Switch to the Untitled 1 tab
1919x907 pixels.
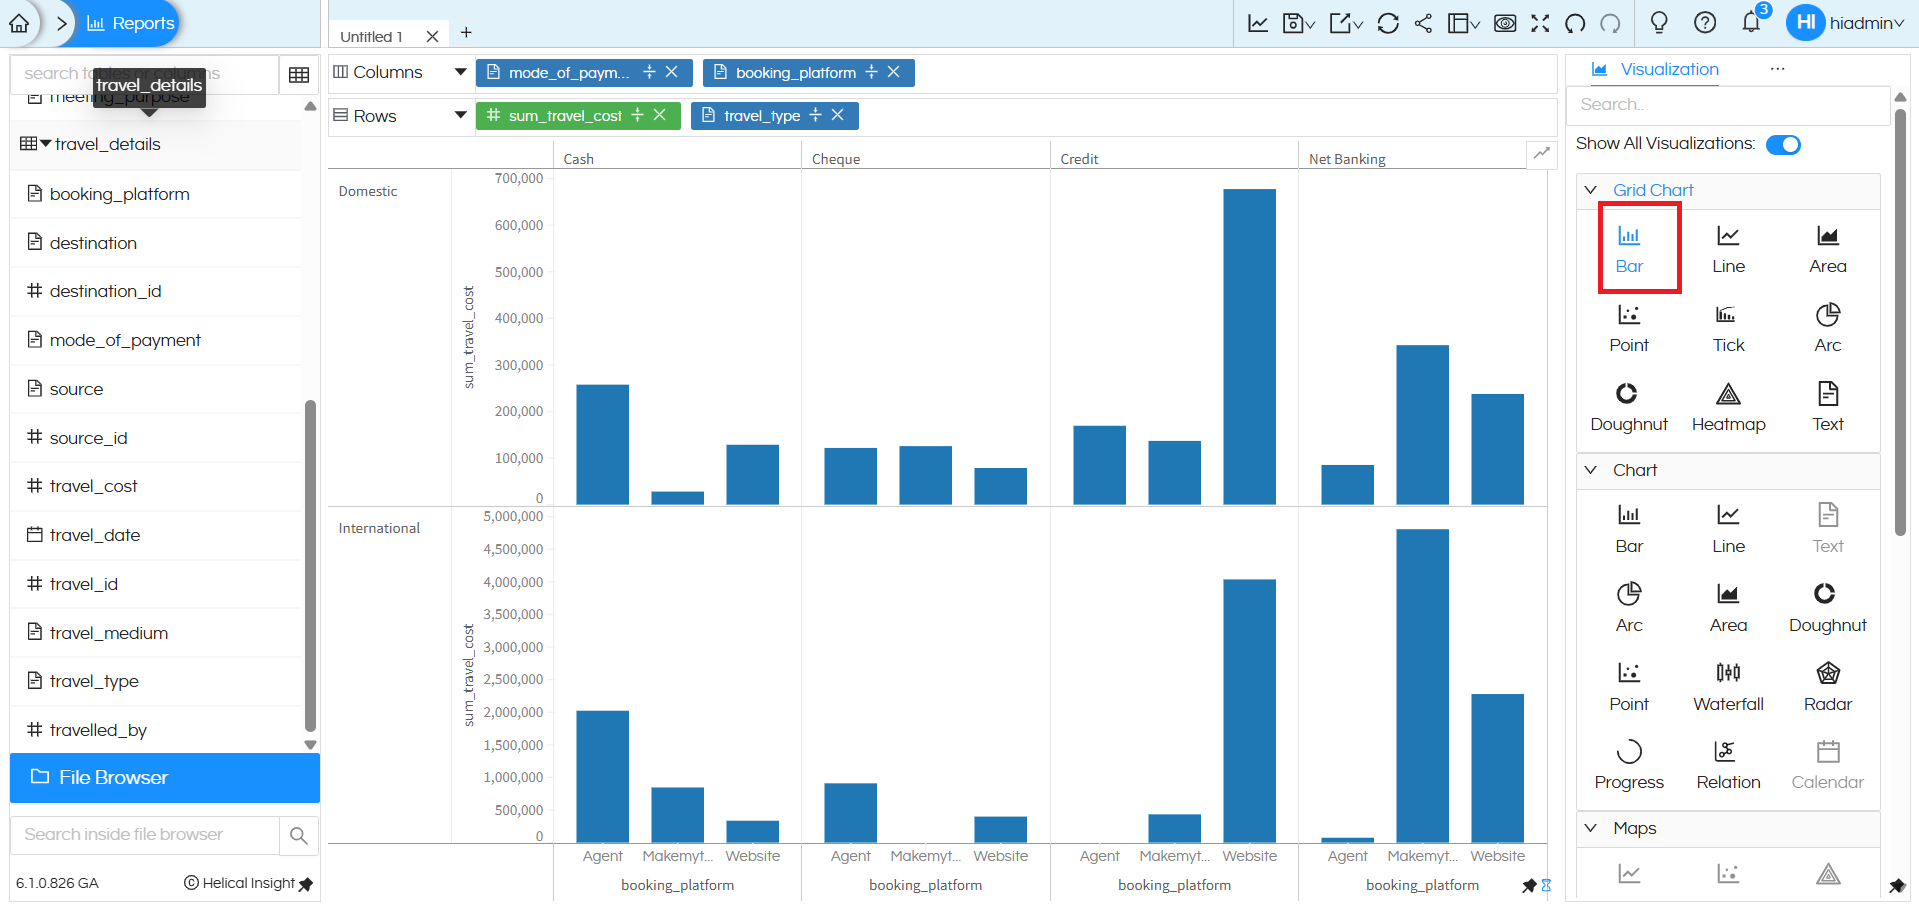[370, 35]
